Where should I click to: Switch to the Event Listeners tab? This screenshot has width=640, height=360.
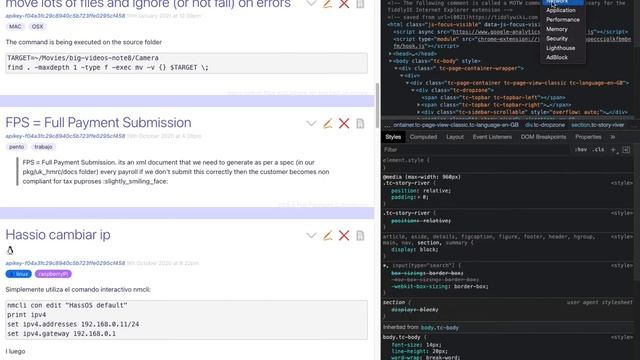point(492,137)
